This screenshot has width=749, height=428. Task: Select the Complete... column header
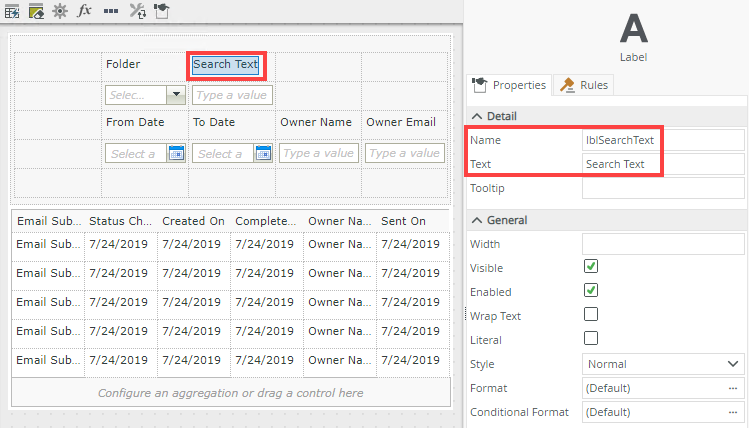(266, 221)
